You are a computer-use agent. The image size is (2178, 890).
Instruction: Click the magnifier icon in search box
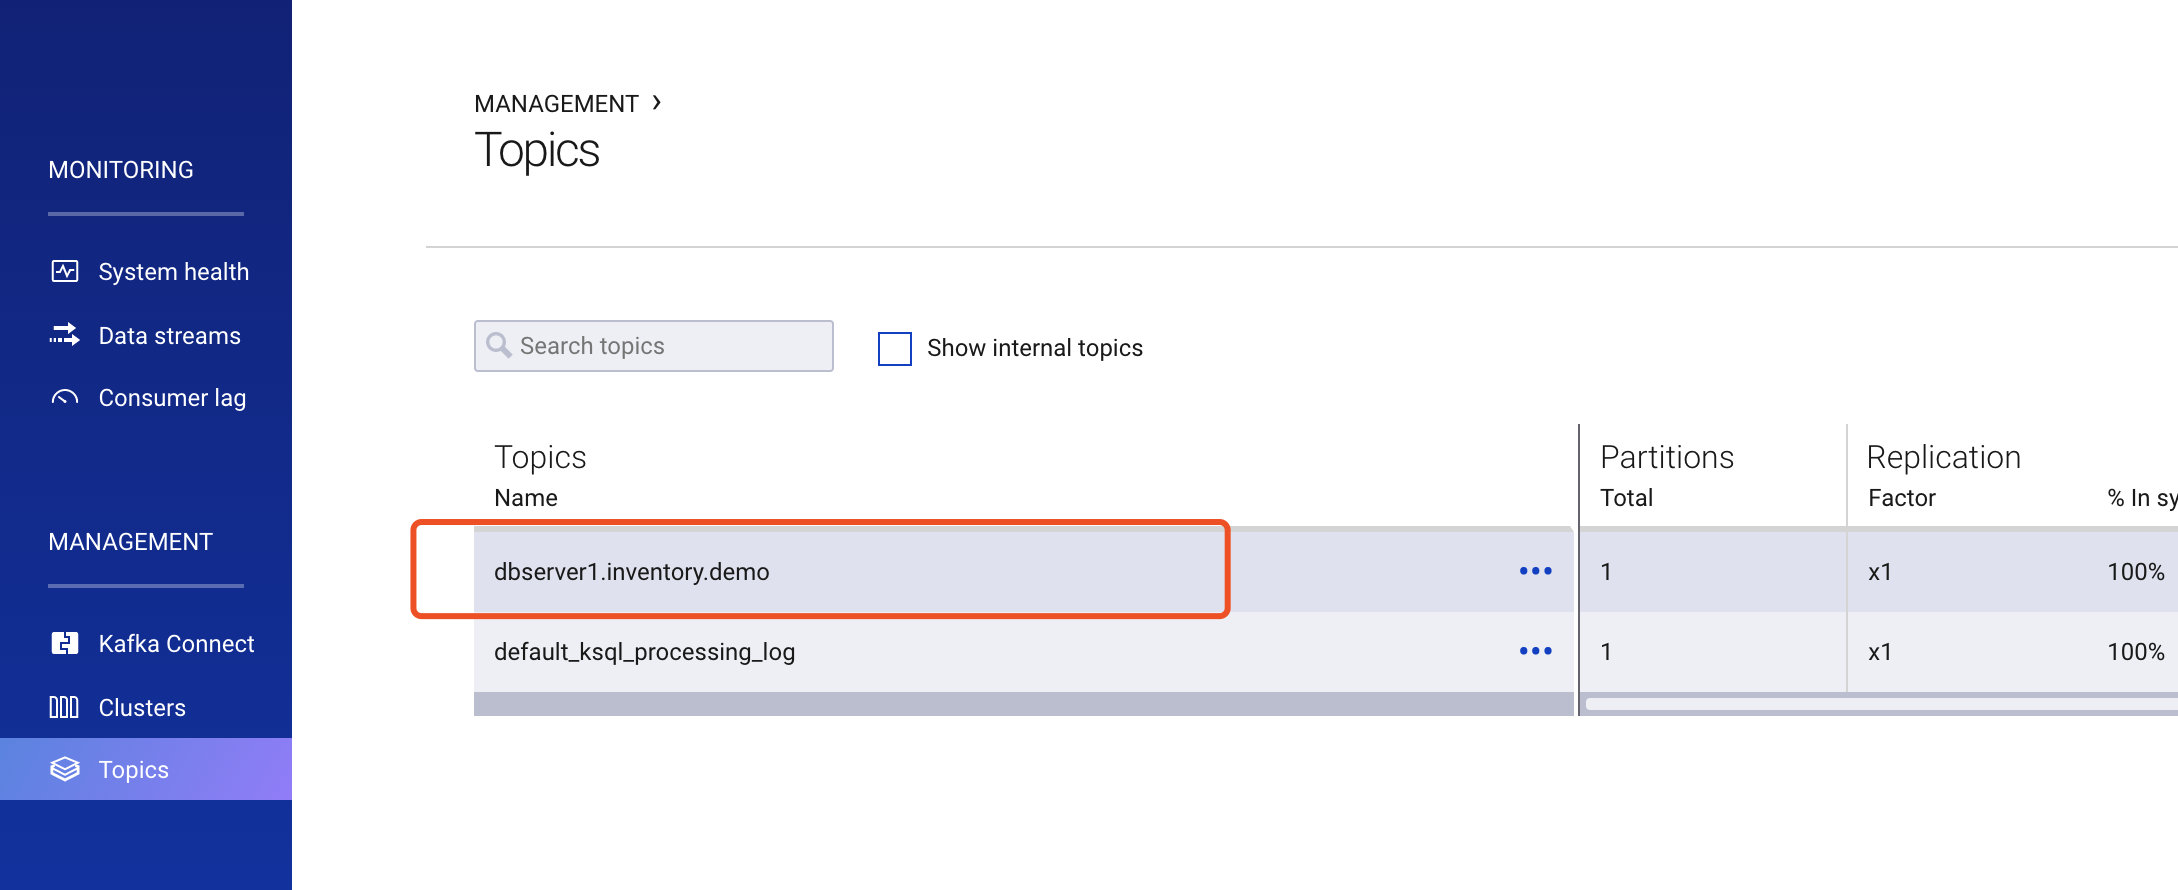click(498, 345)
